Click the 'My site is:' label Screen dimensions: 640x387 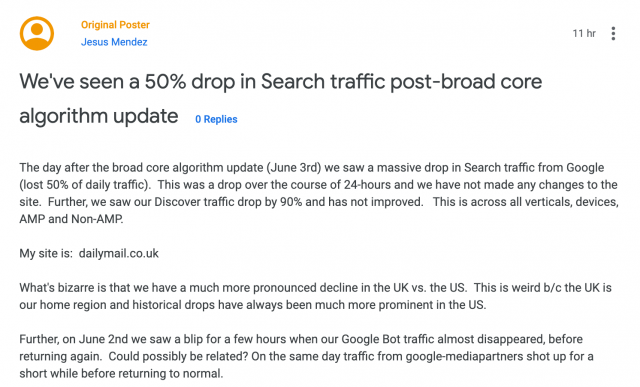pyautogui.click(x=46, y=254)
